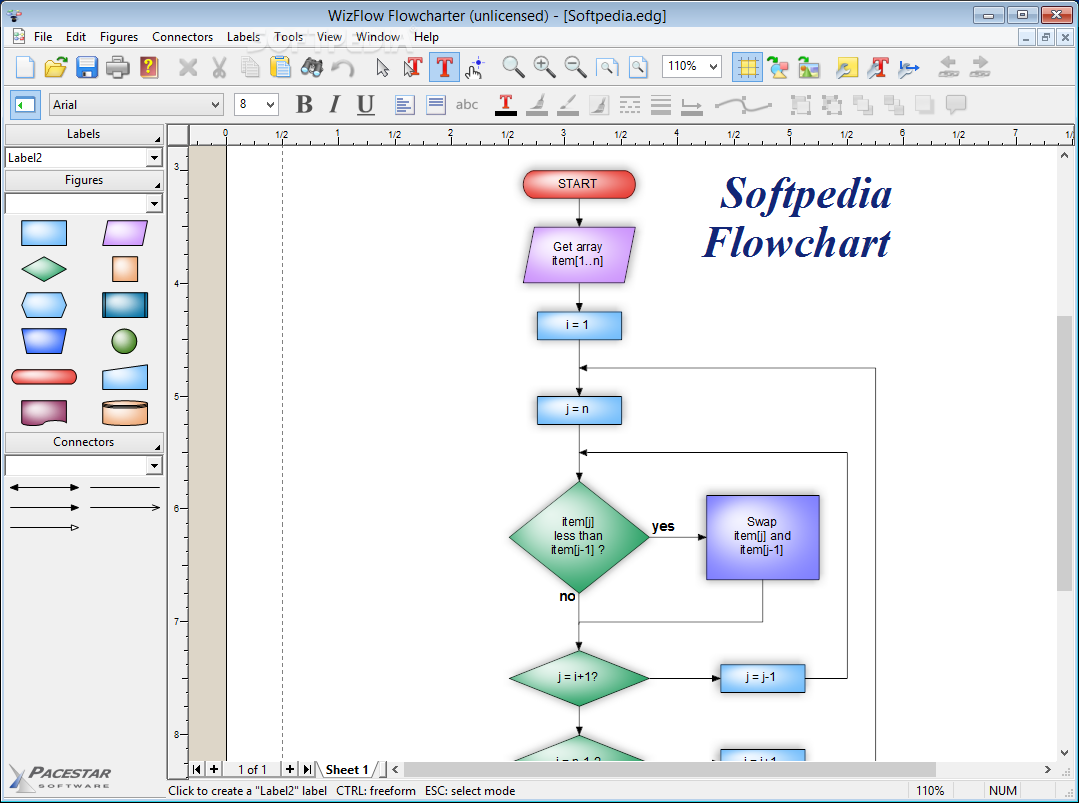
Task: Insert a picture using the image icon
Action: 809,67
